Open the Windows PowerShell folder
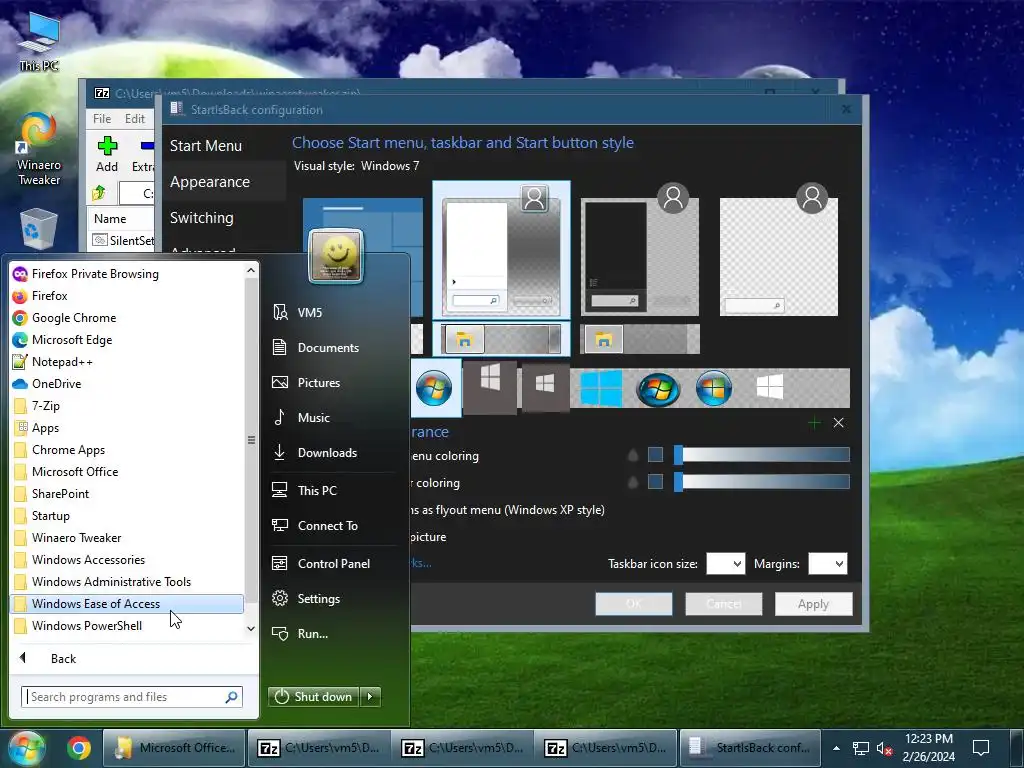Viewport: 1024px width, 768px height. pos(127,626)
